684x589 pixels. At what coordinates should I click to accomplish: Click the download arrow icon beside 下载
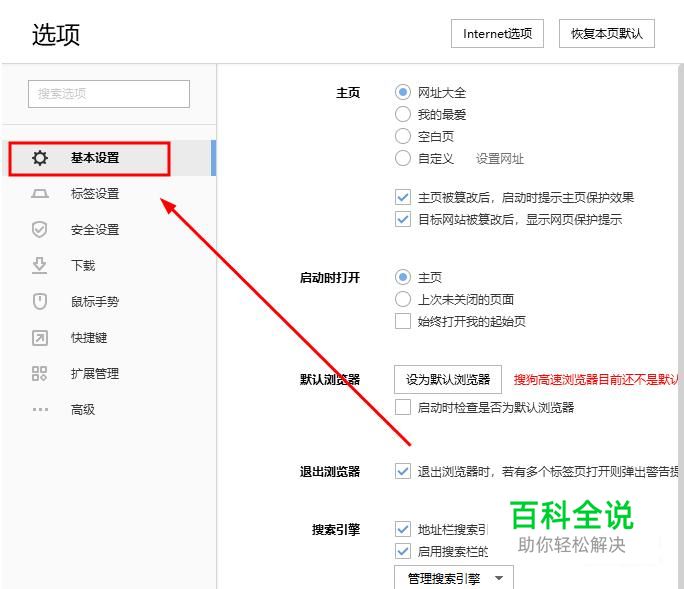pyautogui.click(x=40, y=265)
